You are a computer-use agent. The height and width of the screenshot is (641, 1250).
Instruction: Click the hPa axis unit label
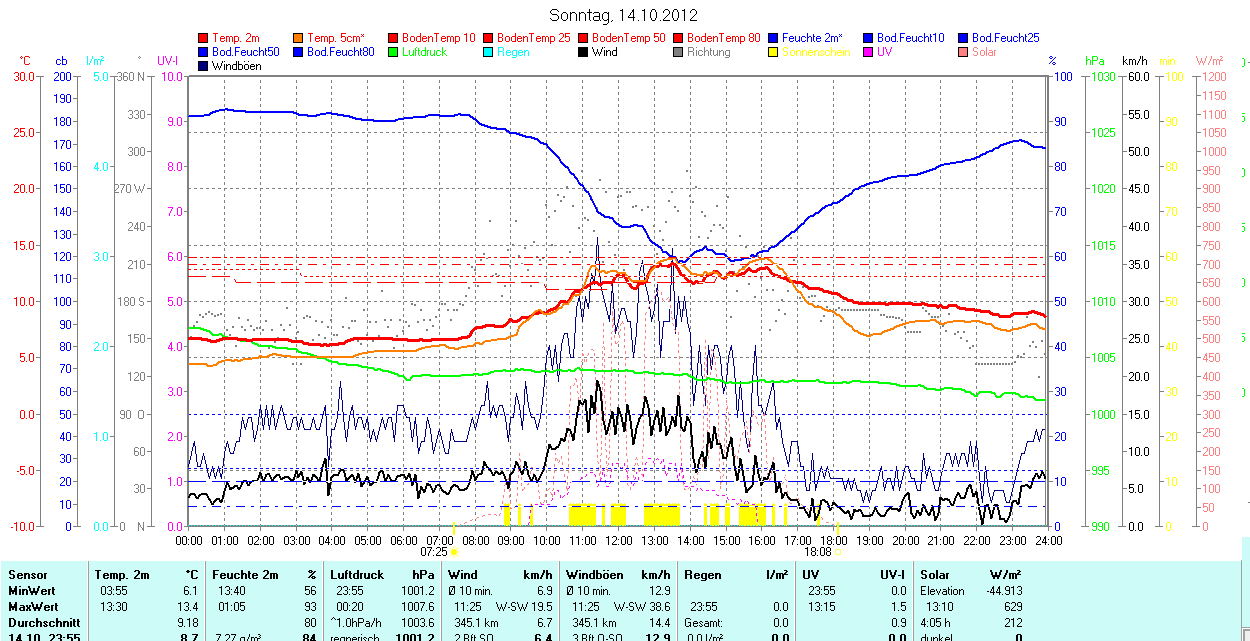pyautogui.click(x=1095, y=61)
